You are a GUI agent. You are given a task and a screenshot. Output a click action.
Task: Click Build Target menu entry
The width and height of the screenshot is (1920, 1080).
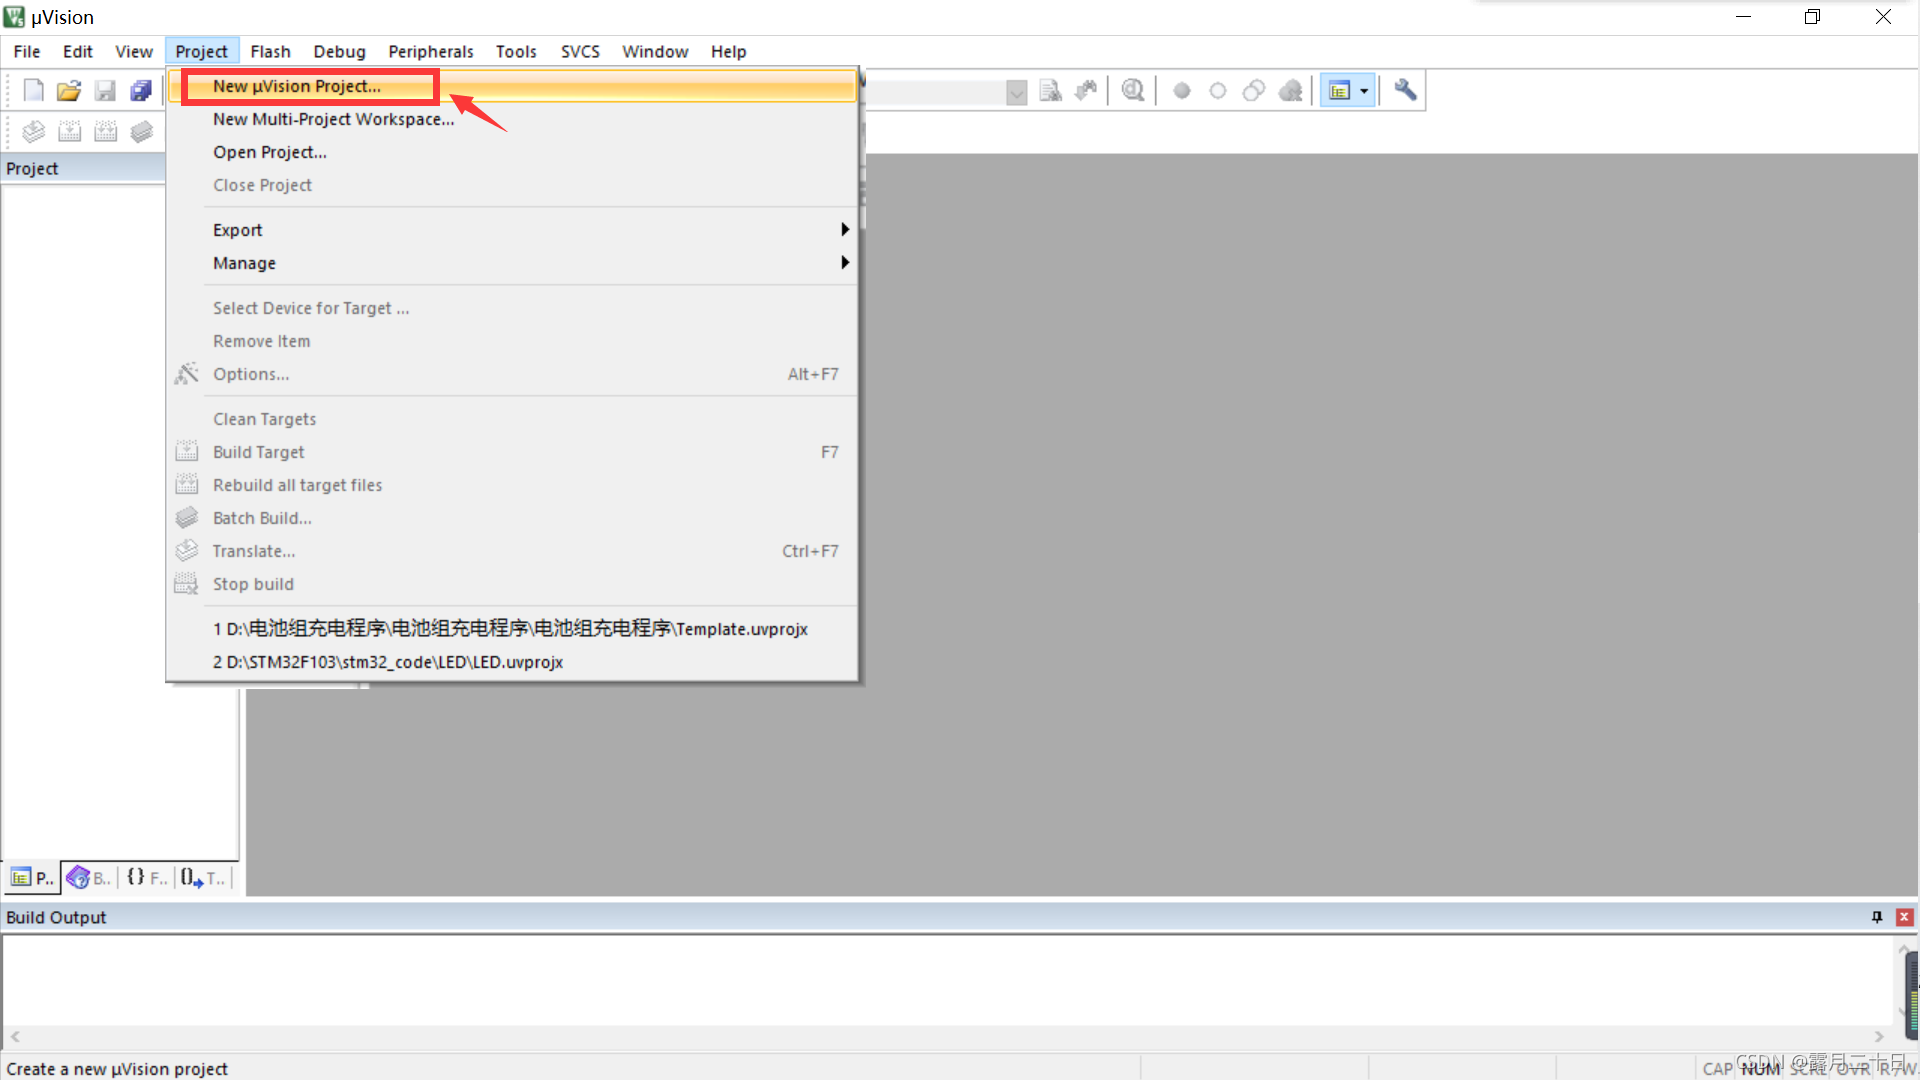(x=512, y=453)
